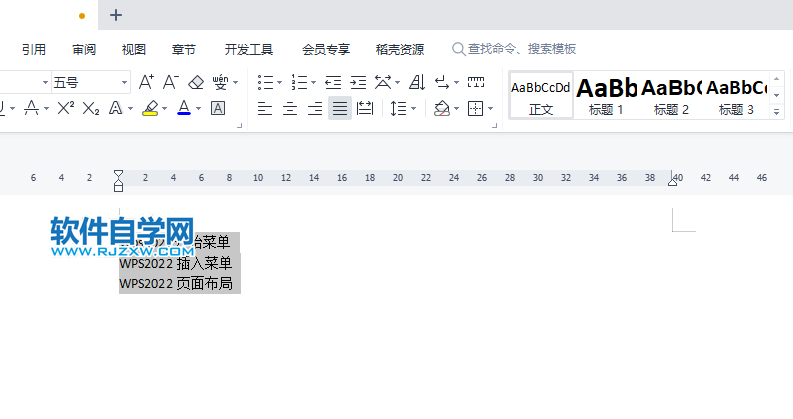Open paragraph dialog launcher
The width and height of the screenshot is (793, 419).
(x=495, y=125)
